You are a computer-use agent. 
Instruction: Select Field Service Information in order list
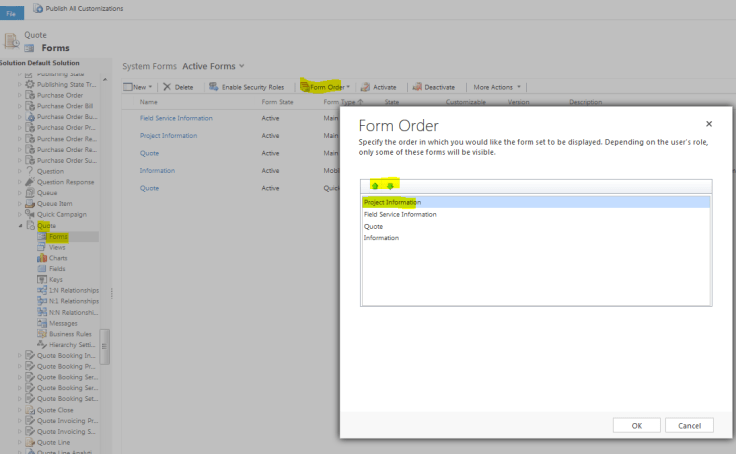pos(400,214)
